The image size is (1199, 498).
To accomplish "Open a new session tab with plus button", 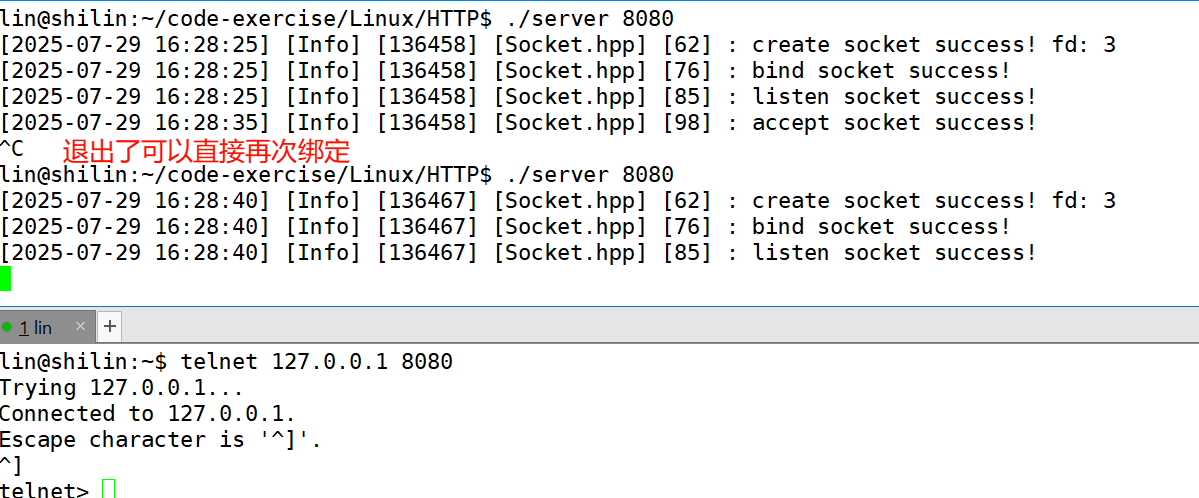I will [x=110, y=327].
